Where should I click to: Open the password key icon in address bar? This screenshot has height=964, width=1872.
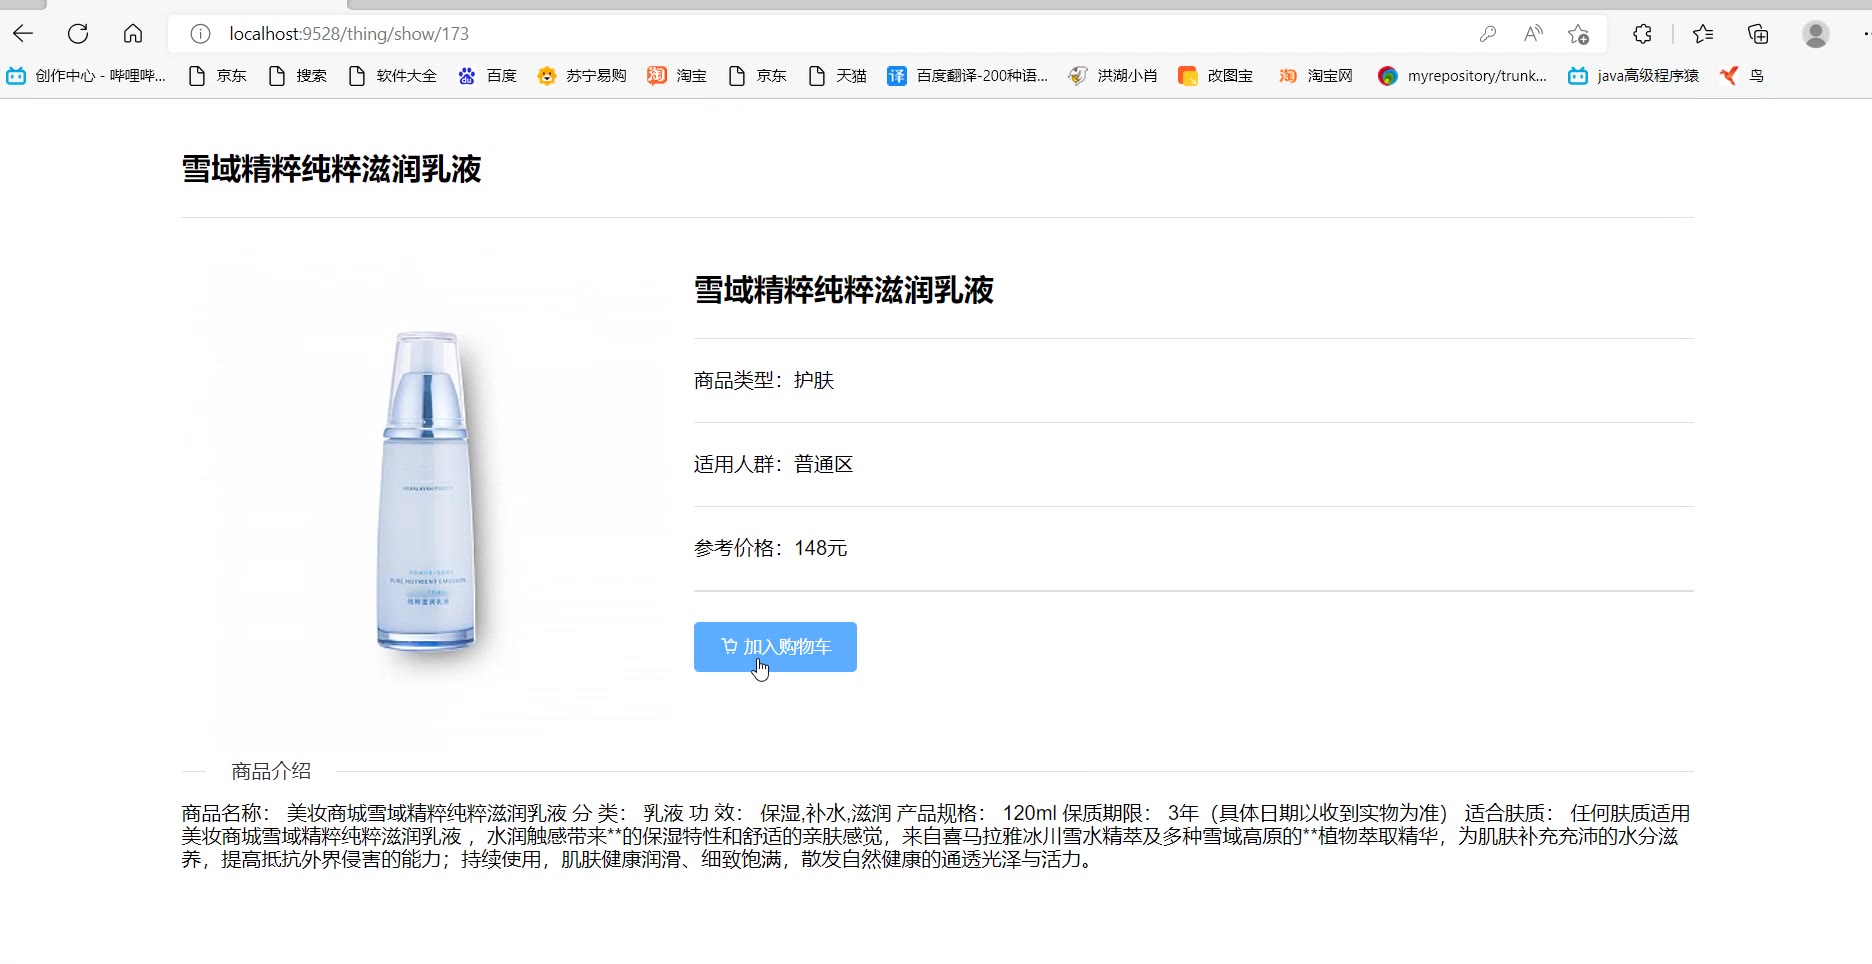(1488, 34)
